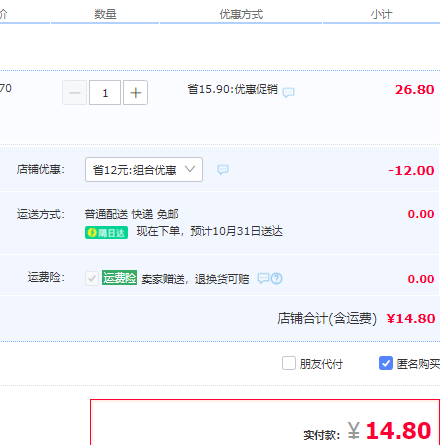Open chat bubble icon next to 退换货可赔
The width and height of the screenshot is (443, 445).
pos(263,278)
